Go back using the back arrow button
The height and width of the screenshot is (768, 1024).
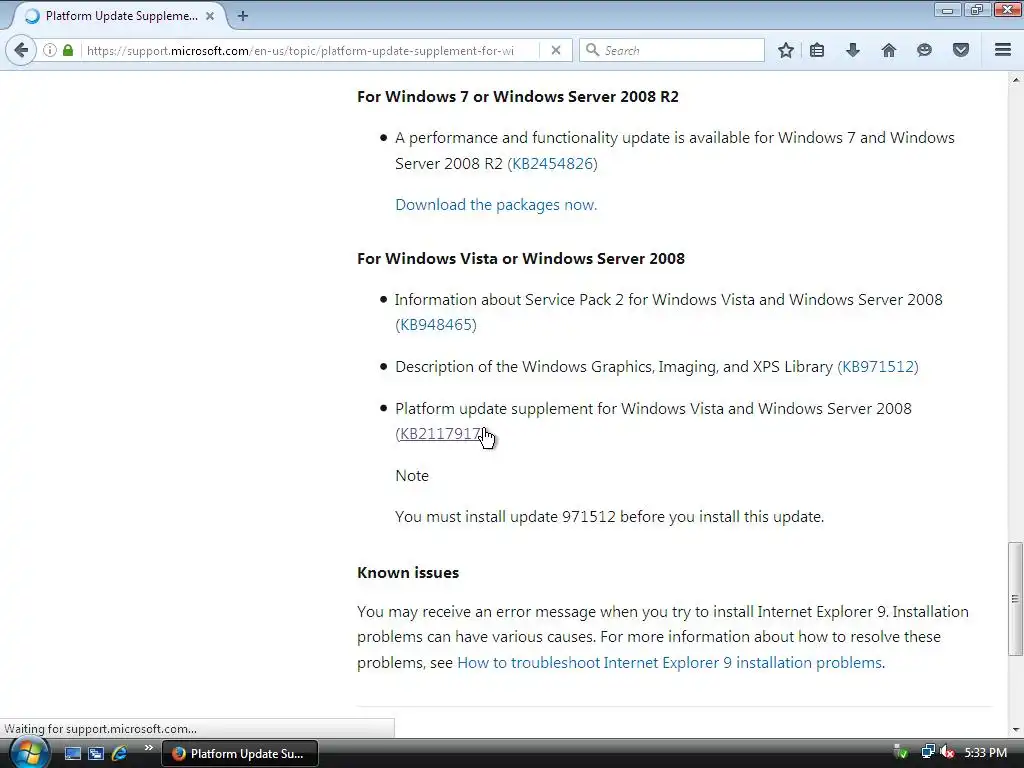tap(21, 50)
